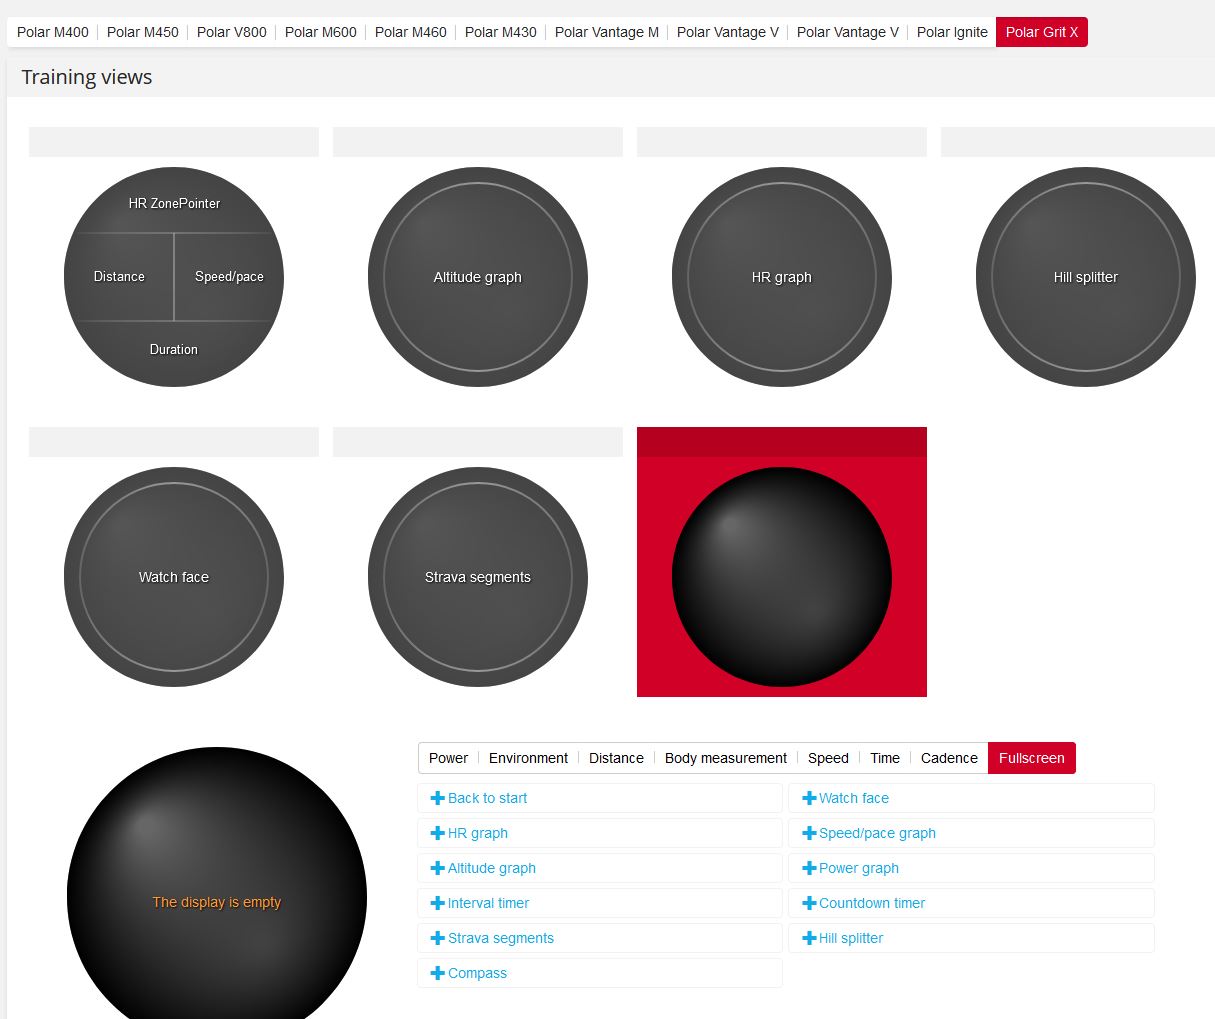Add Altitude graph via its plus icon

[437, 868]
